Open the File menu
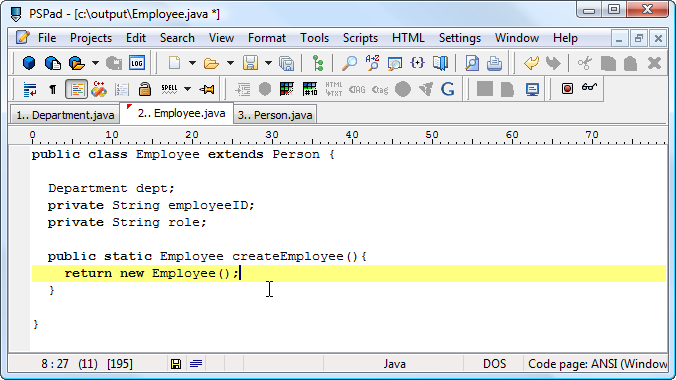The width and height of the screenshot is (676, 380). (47, 38)
